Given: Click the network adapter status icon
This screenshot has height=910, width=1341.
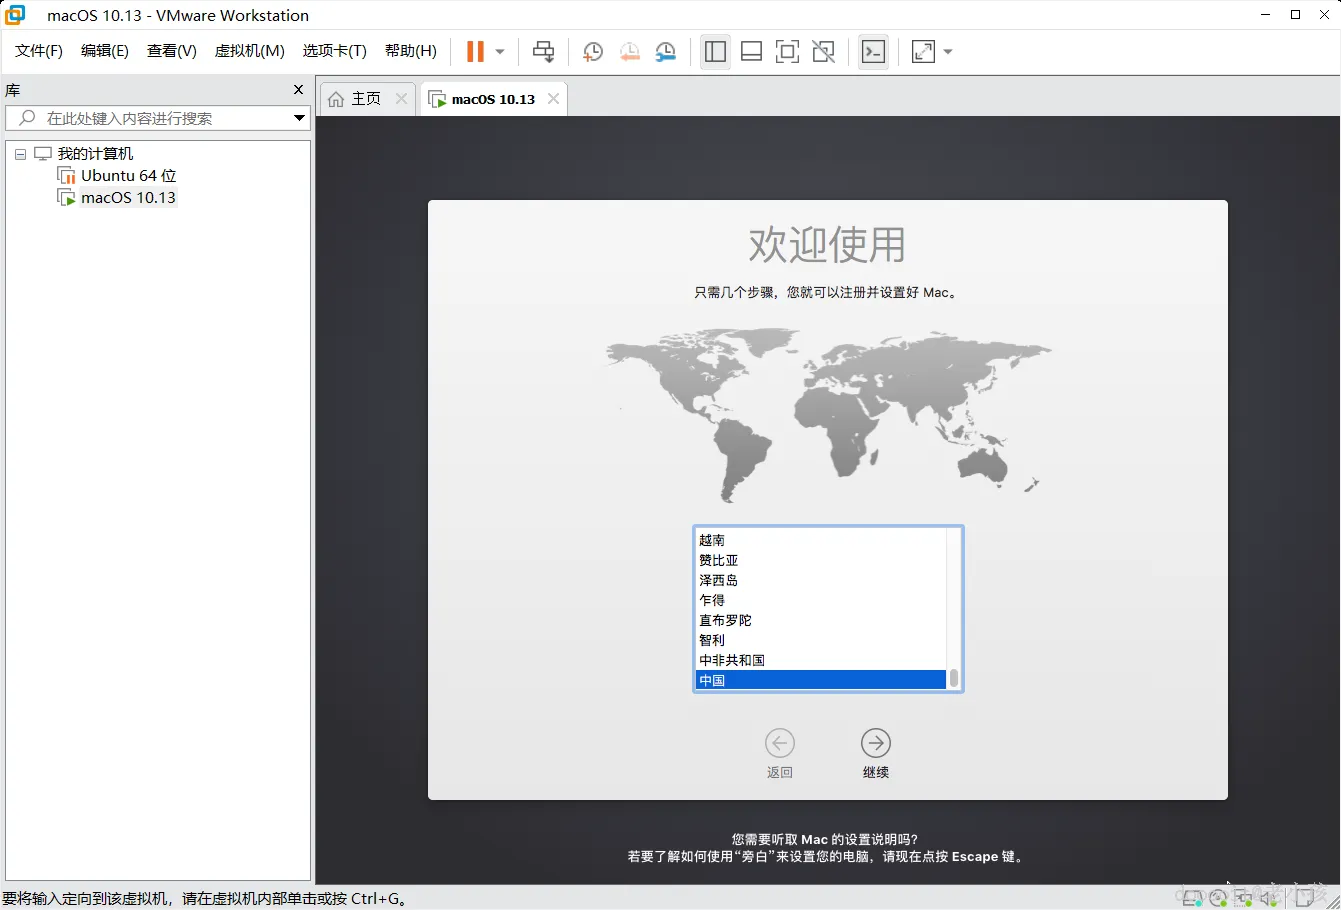Looking at the screenshot, I should coord(1243,897).
